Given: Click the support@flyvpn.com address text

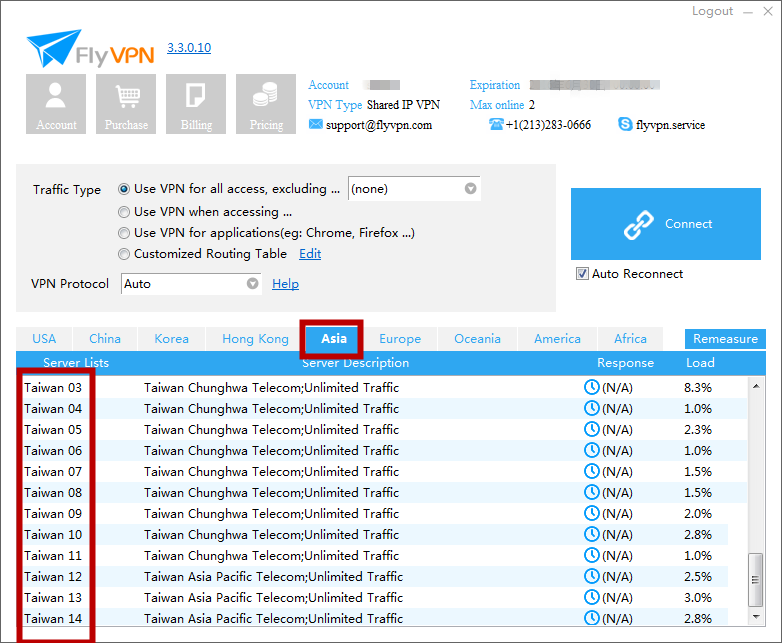Looking at the screenshot, I should tap(379, 125).
